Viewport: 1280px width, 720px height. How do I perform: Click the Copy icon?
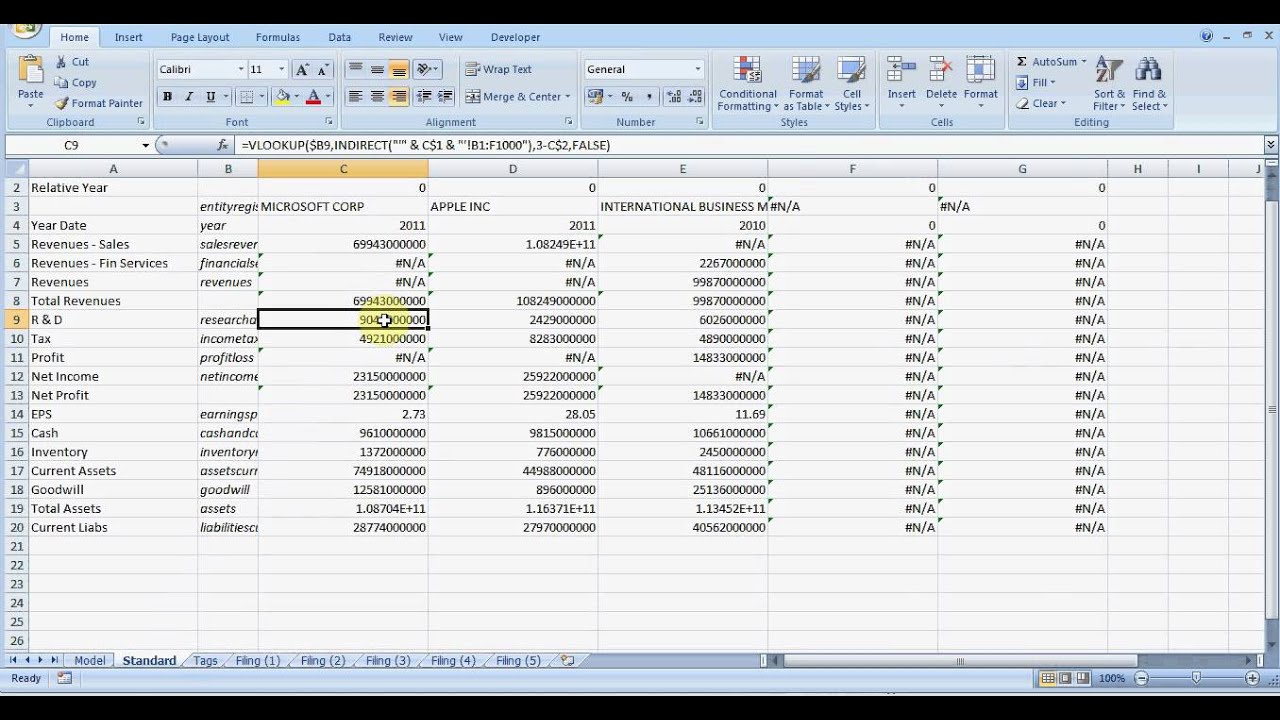(x=62, y=83)
